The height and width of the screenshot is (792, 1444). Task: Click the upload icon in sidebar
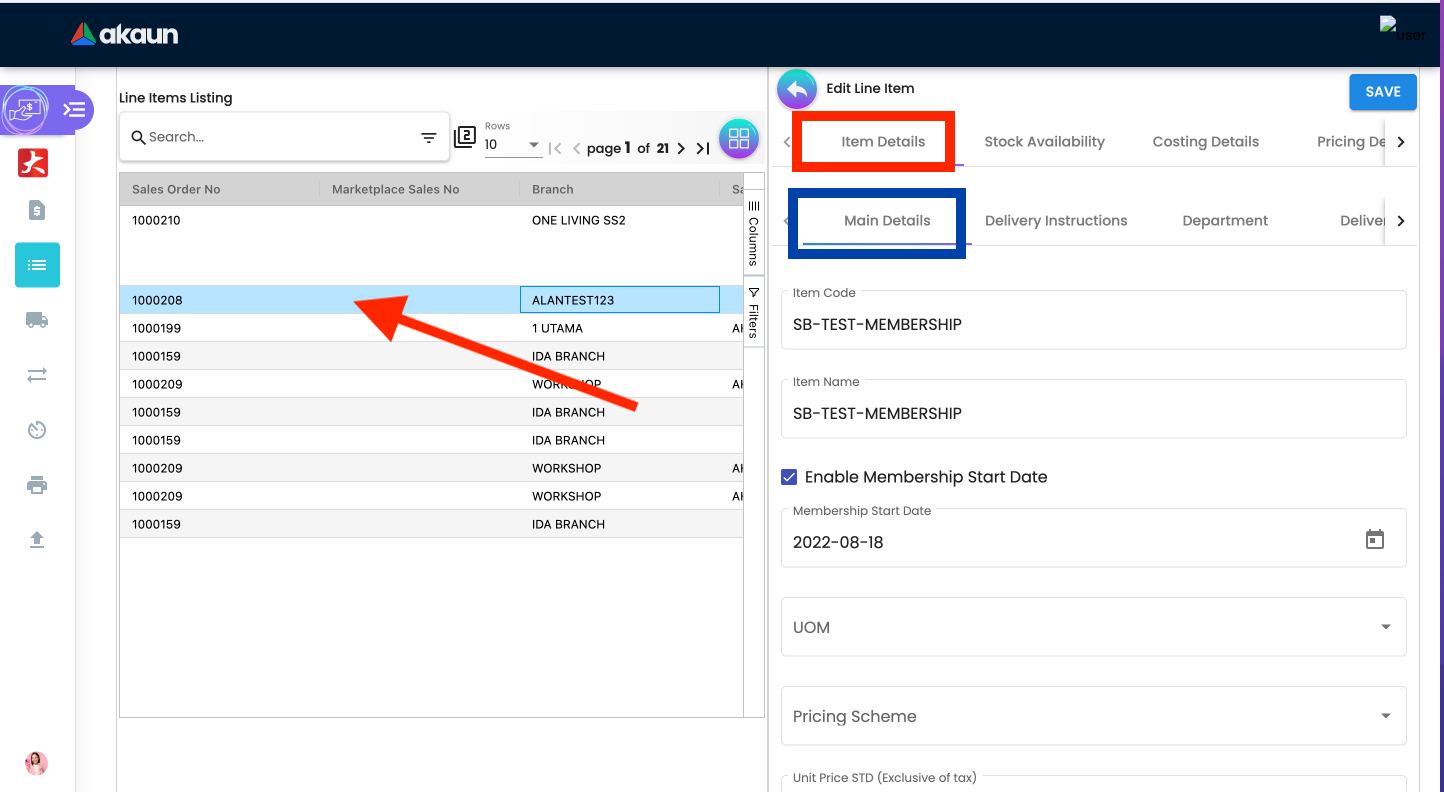37,540
